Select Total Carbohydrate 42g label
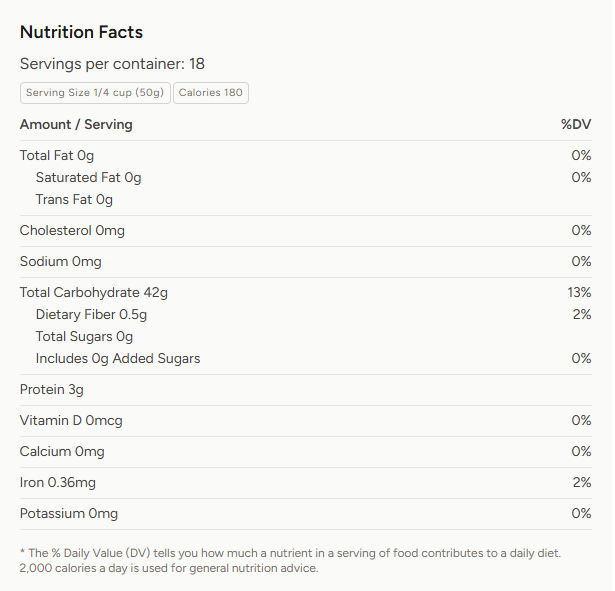This screenshot has width=615, height=591. pos(94,293)
